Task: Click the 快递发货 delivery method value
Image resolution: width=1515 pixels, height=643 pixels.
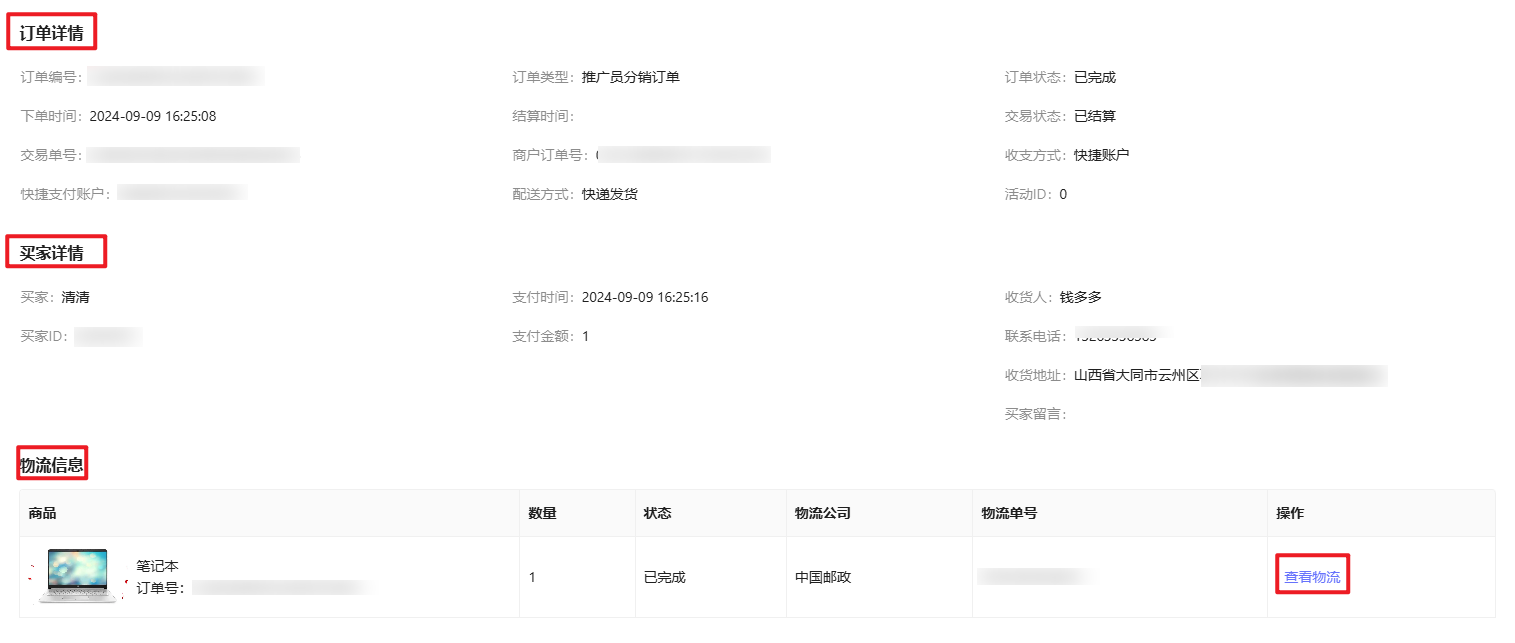Action: [x=610, y=194]
